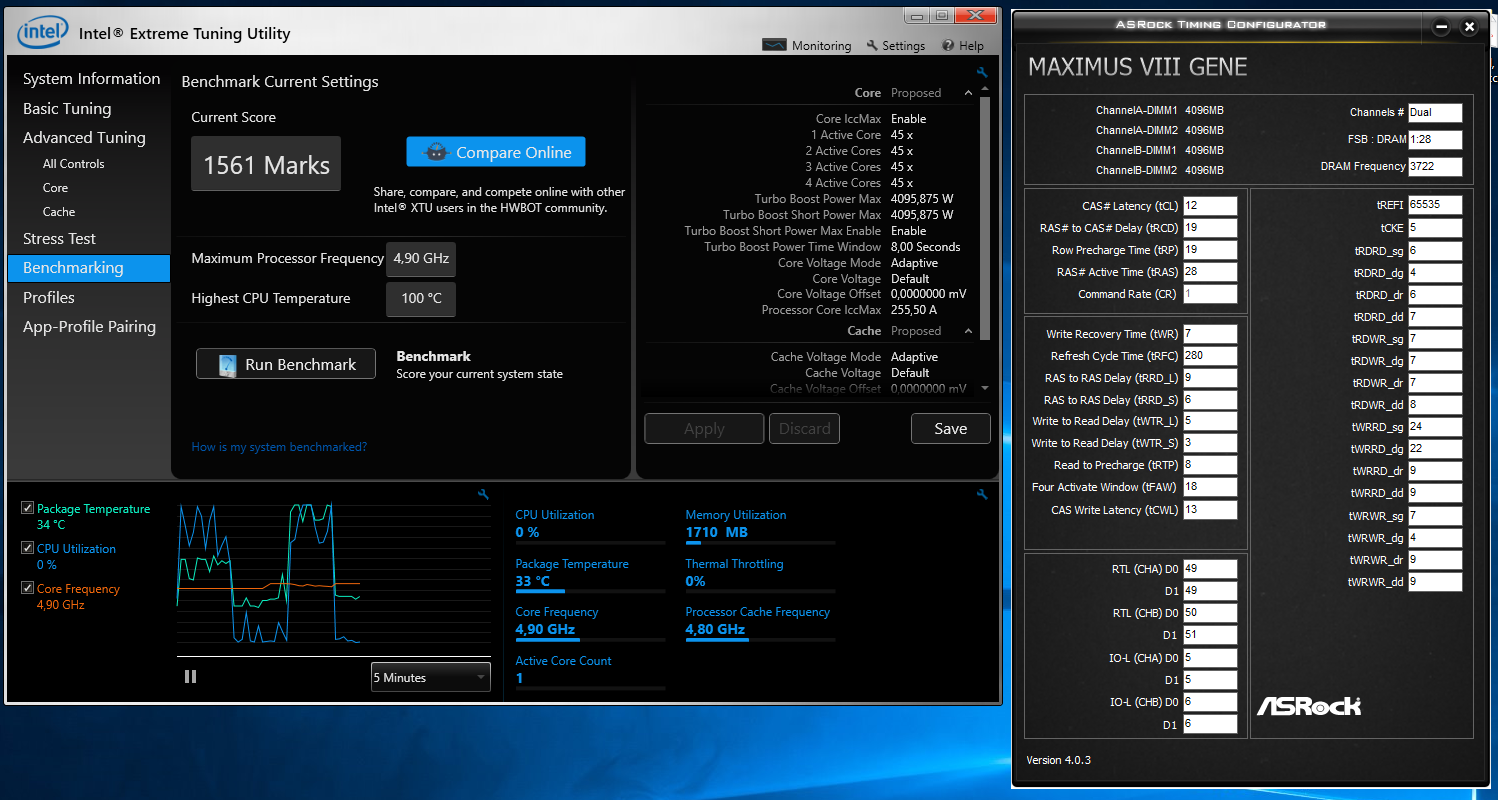Open Help question mark icon

point(948,45)
